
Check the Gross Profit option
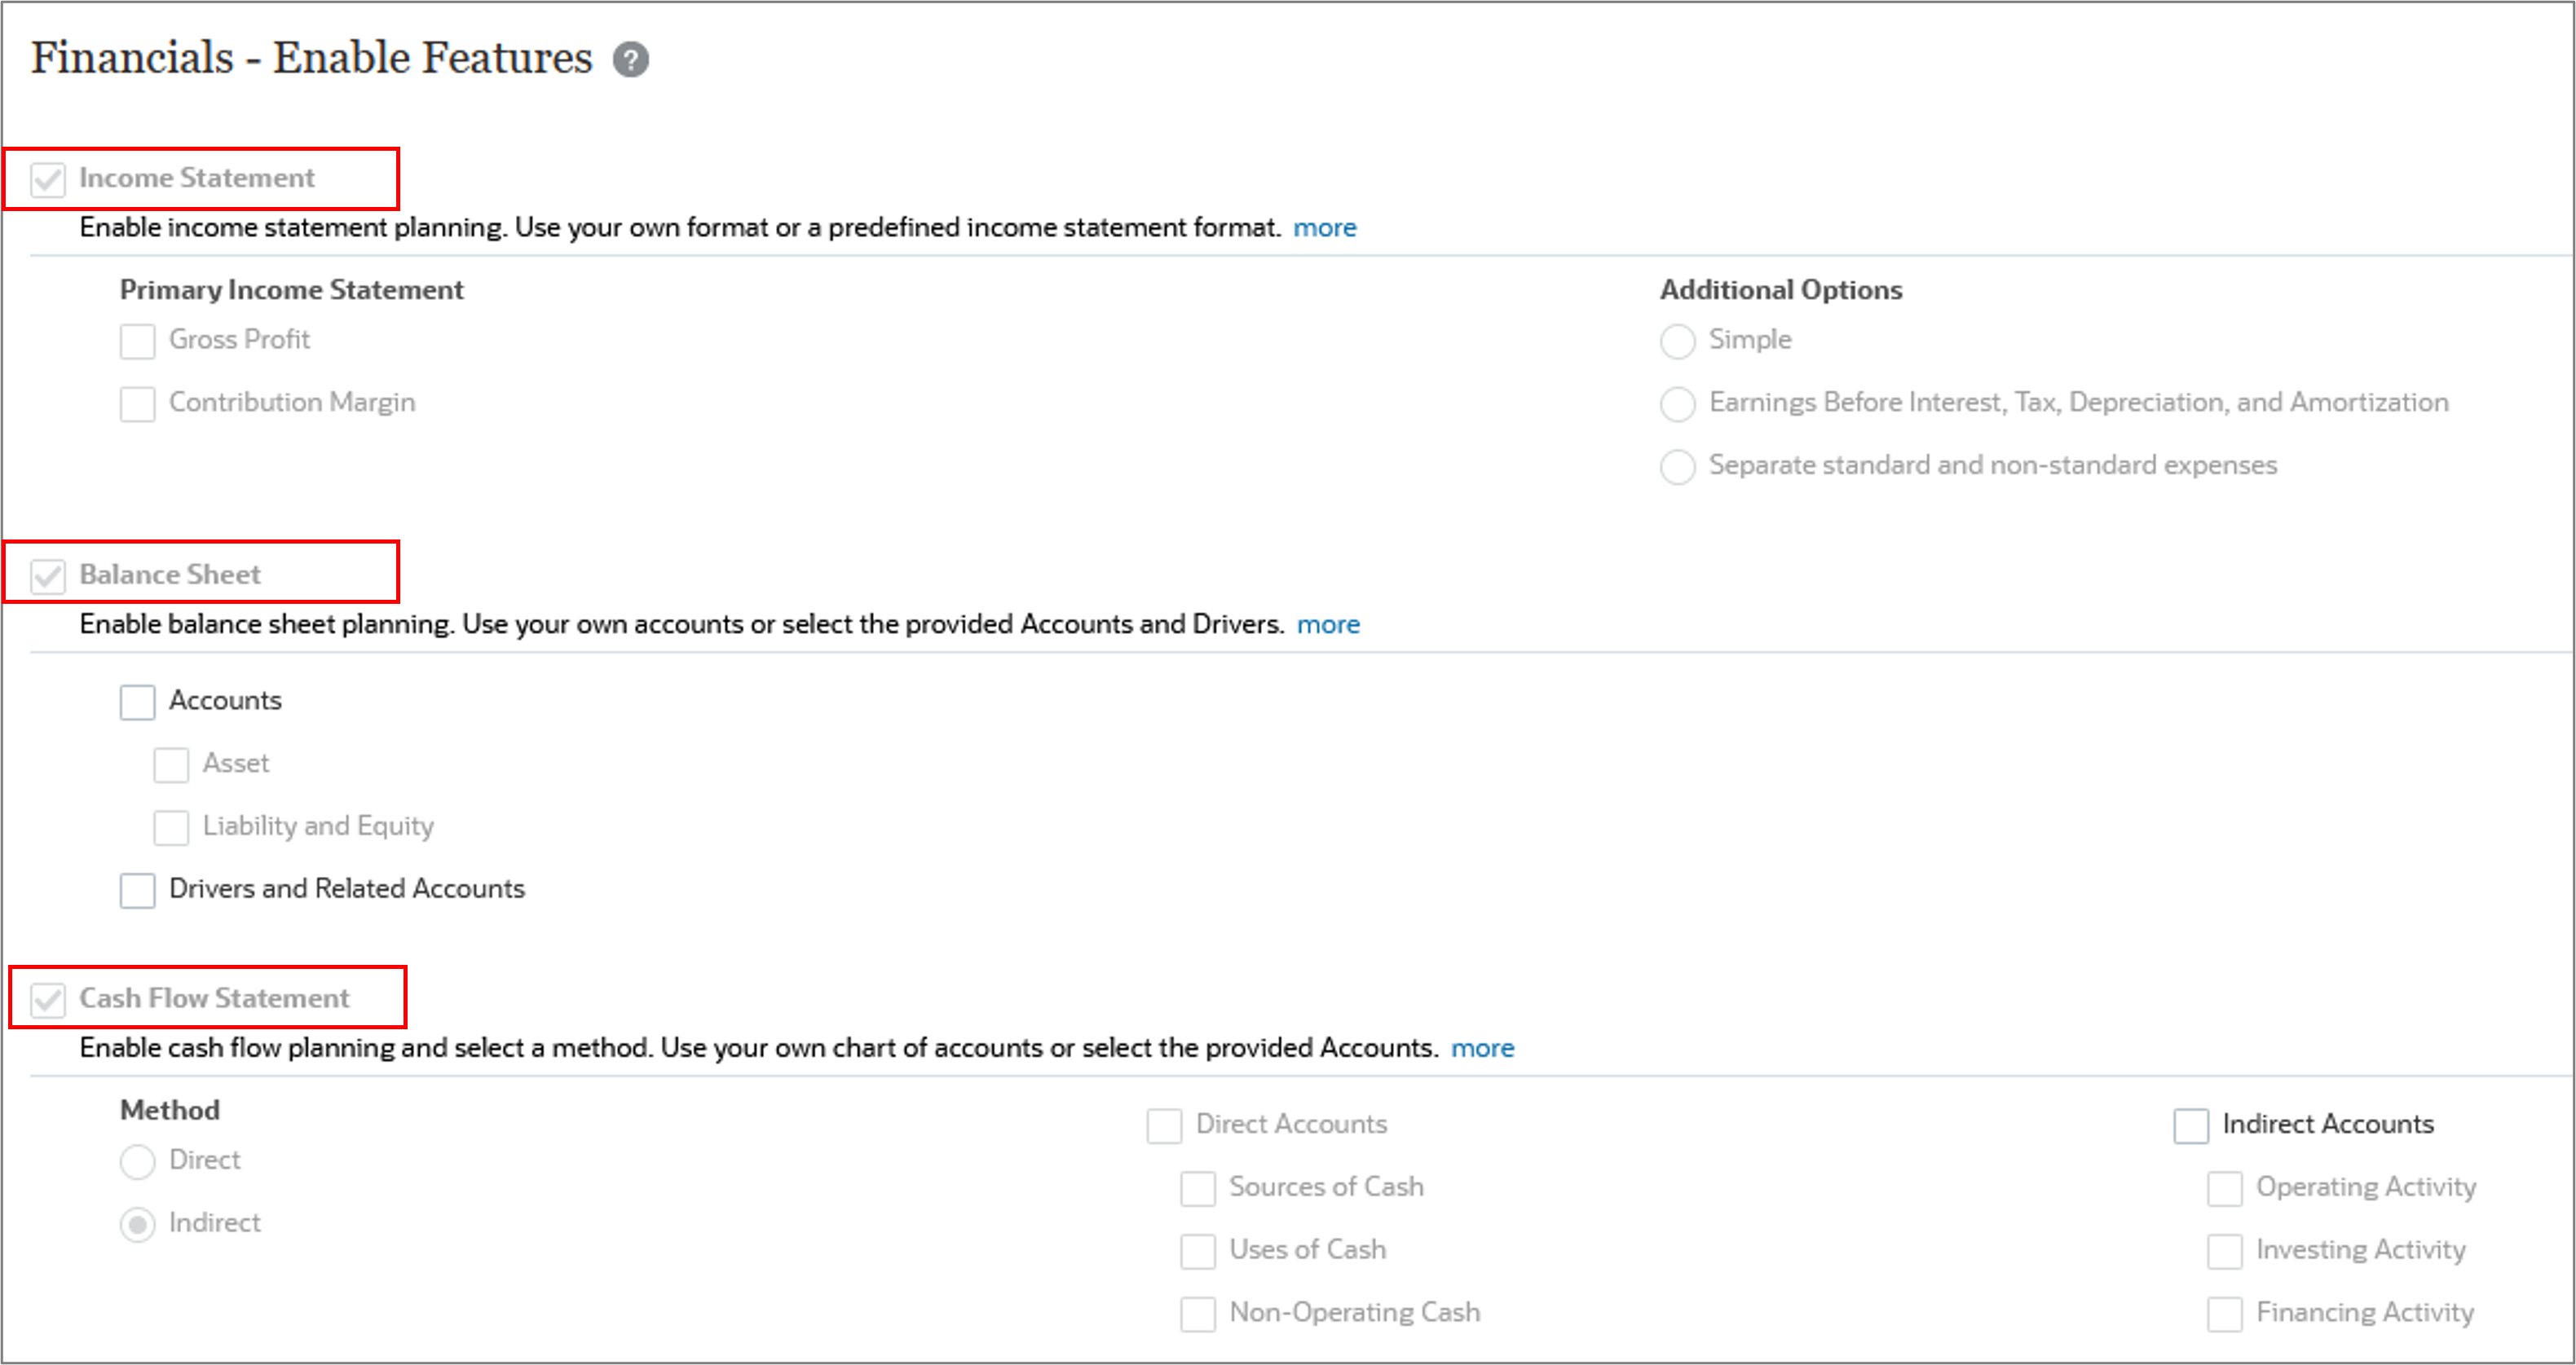pyautogui.click(x=137, y=341)
